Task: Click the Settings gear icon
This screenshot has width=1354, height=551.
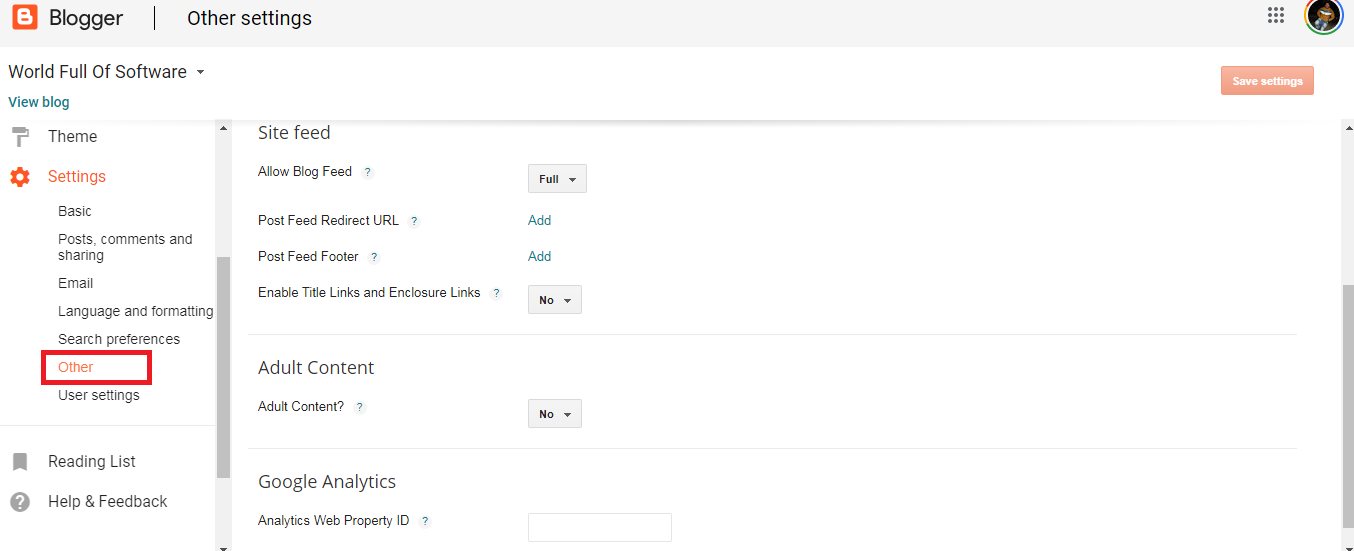Action: [x=20, y=177]
